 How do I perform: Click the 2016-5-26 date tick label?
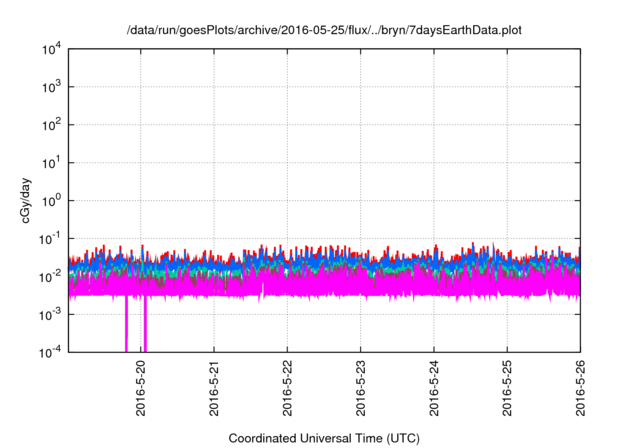click(x=580, y=388)
